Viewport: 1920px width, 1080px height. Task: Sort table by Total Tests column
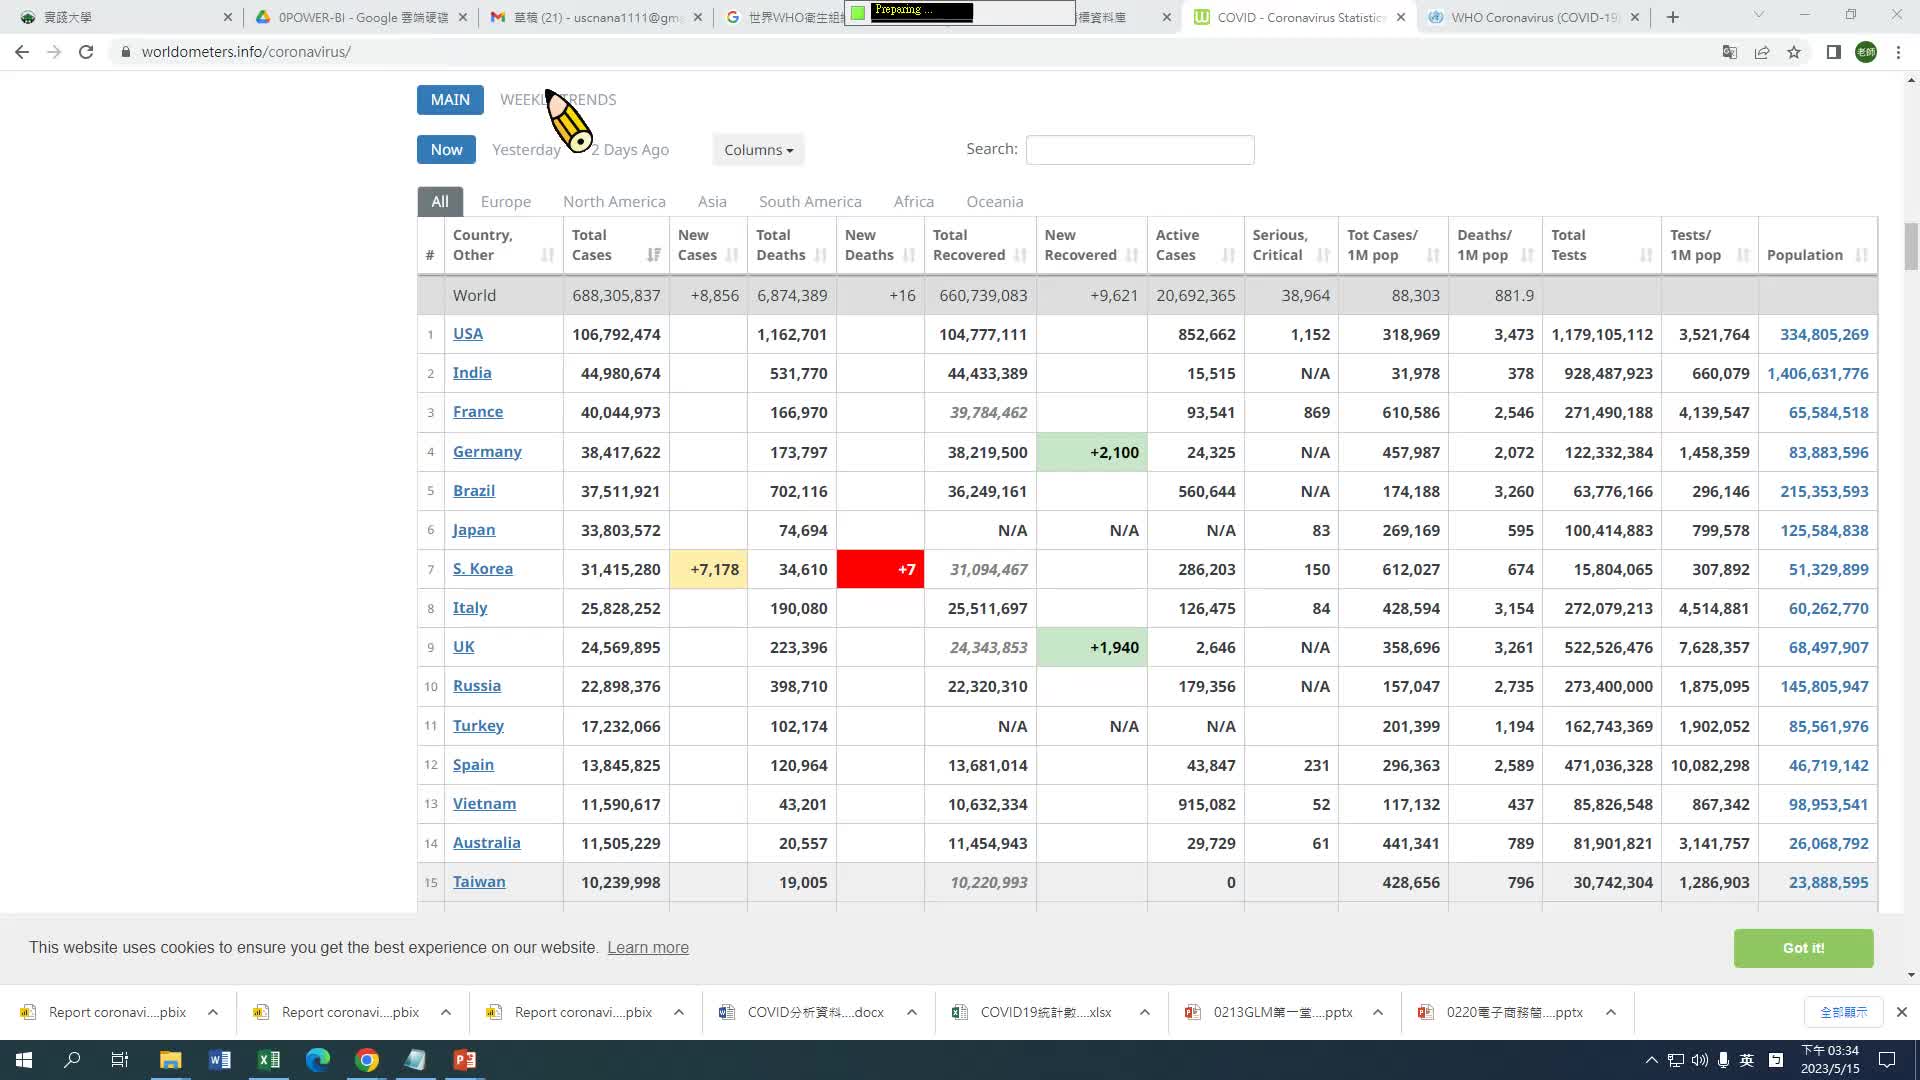pyautogui.click(x=1601, y=245)
